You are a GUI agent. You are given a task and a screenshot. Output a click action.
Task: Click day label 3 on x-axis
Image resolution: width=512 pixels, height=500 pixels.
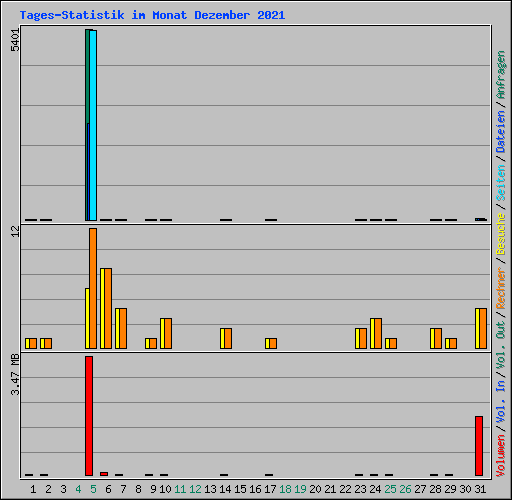tap(63, 489)
